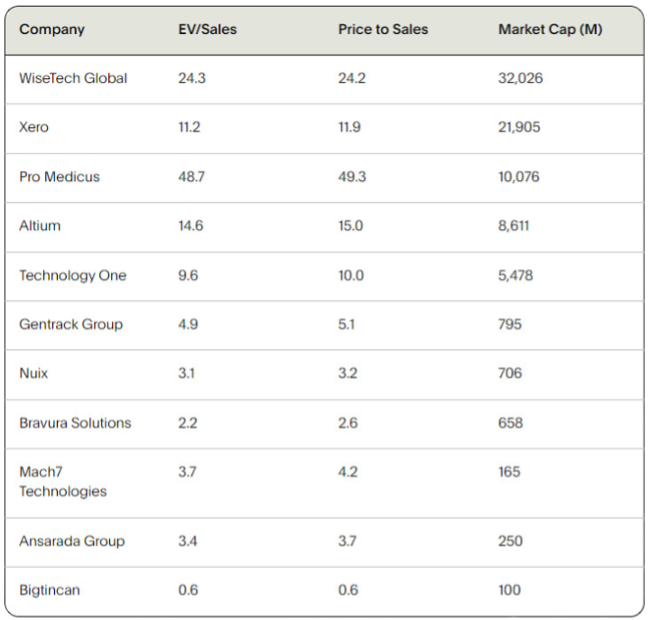Click the Price to Sales column header
The height and width of the screenshot is (620, 652).
click(383, 29)
